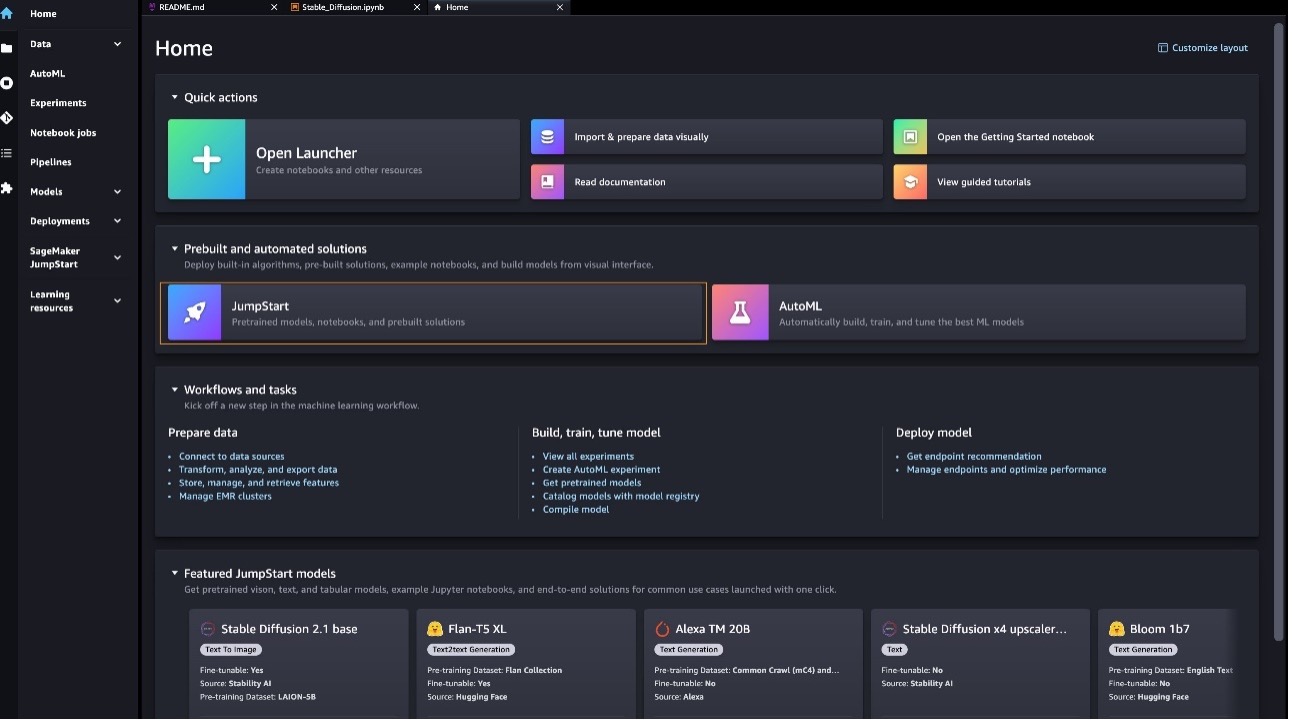This screenshot has width=1292, height=724.
Task: Open the file browser folder icon
Action: coord(7,48)
